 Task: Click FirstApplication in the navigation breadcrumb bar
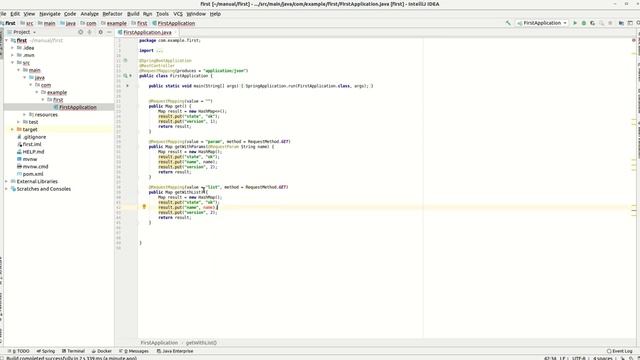[x=176, y=23]
